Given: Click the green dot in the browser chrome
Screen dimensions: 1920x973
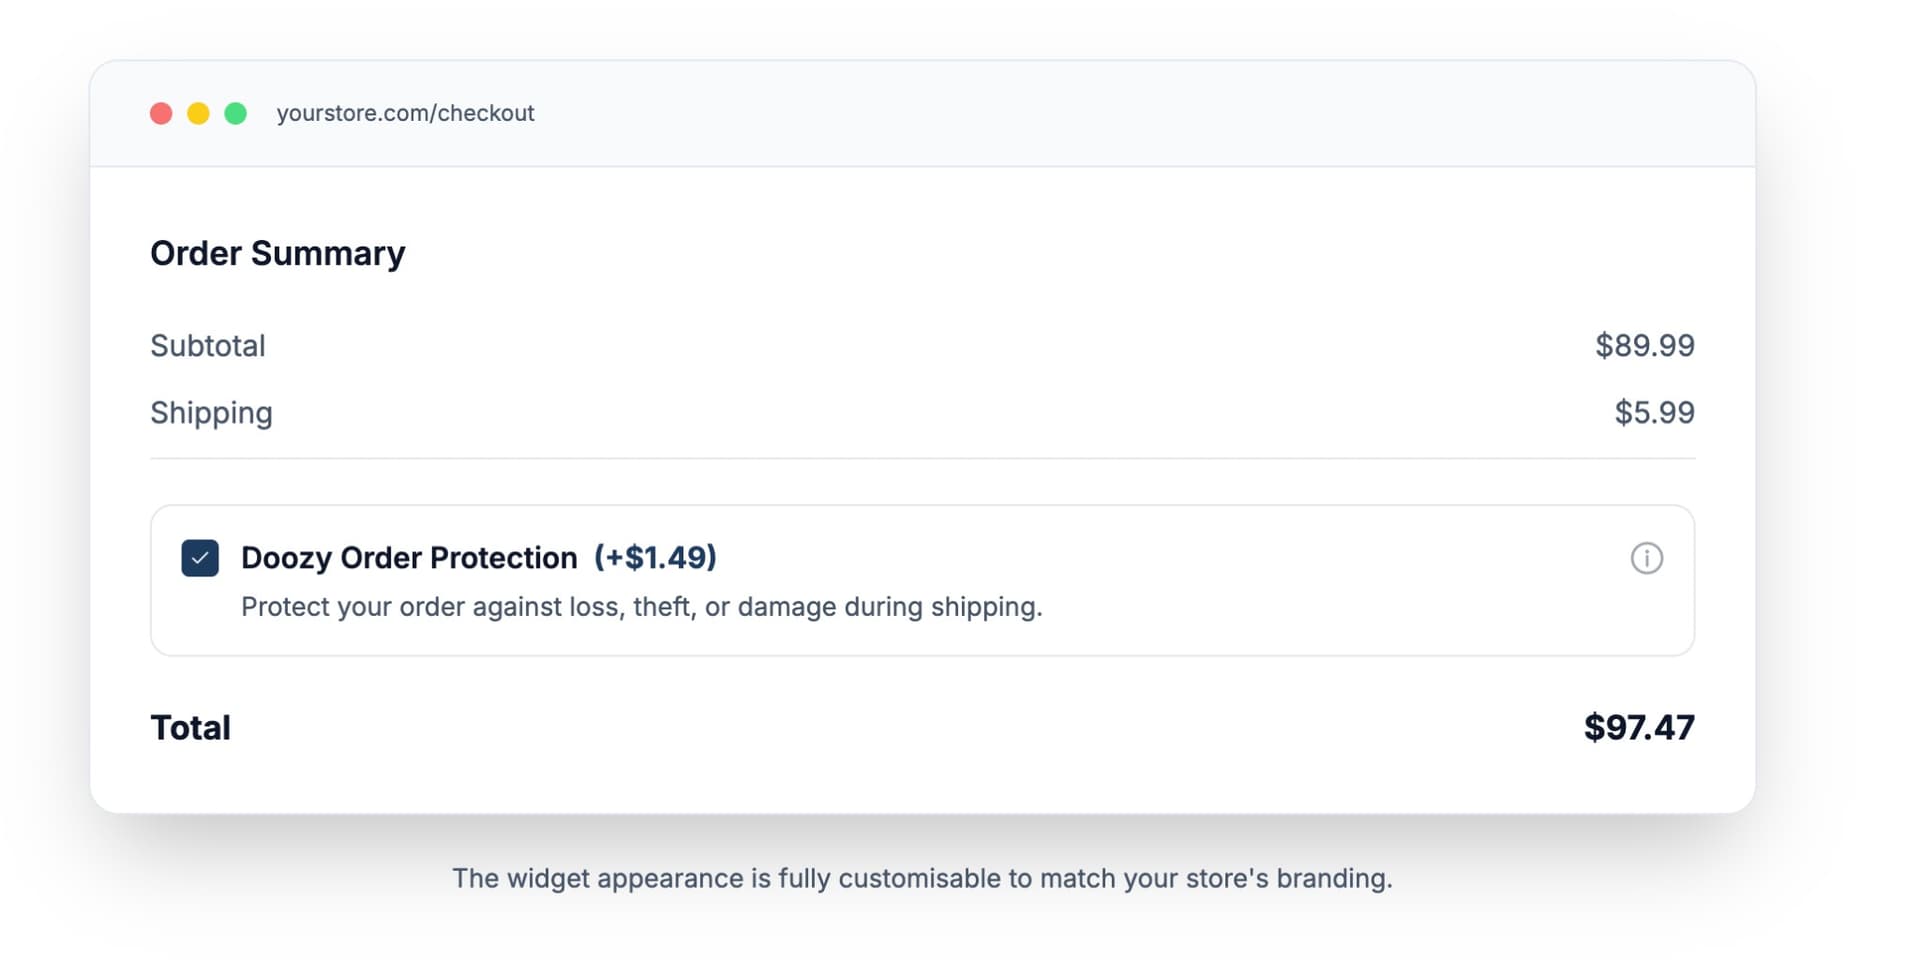Looking at the screenshot, I should coord(236,113).
